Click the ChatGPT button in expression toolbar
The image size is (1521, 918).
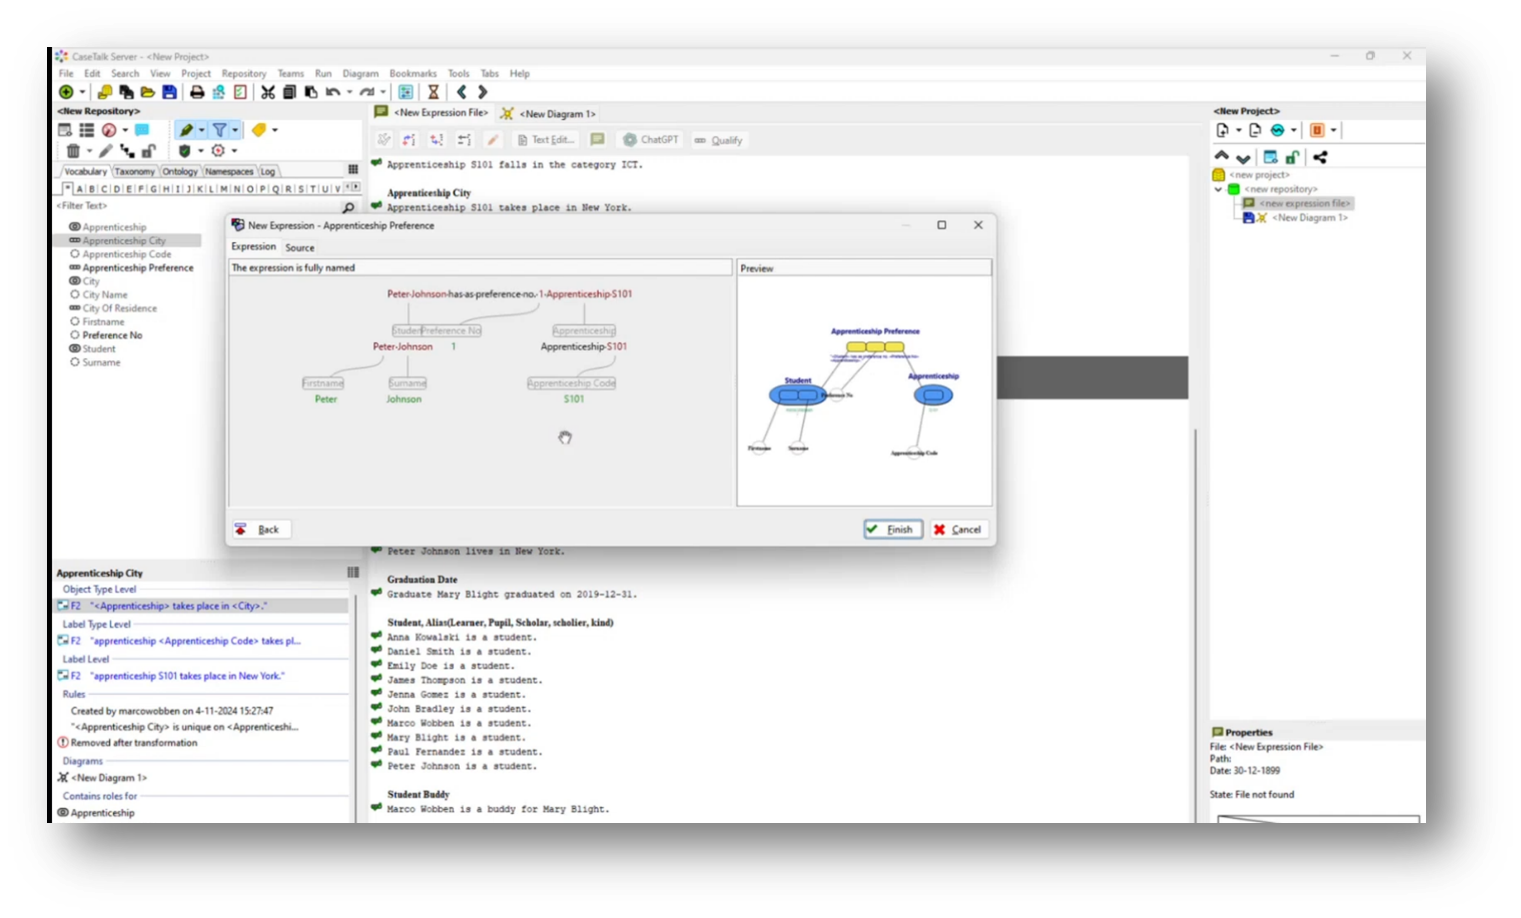(650, 140)
